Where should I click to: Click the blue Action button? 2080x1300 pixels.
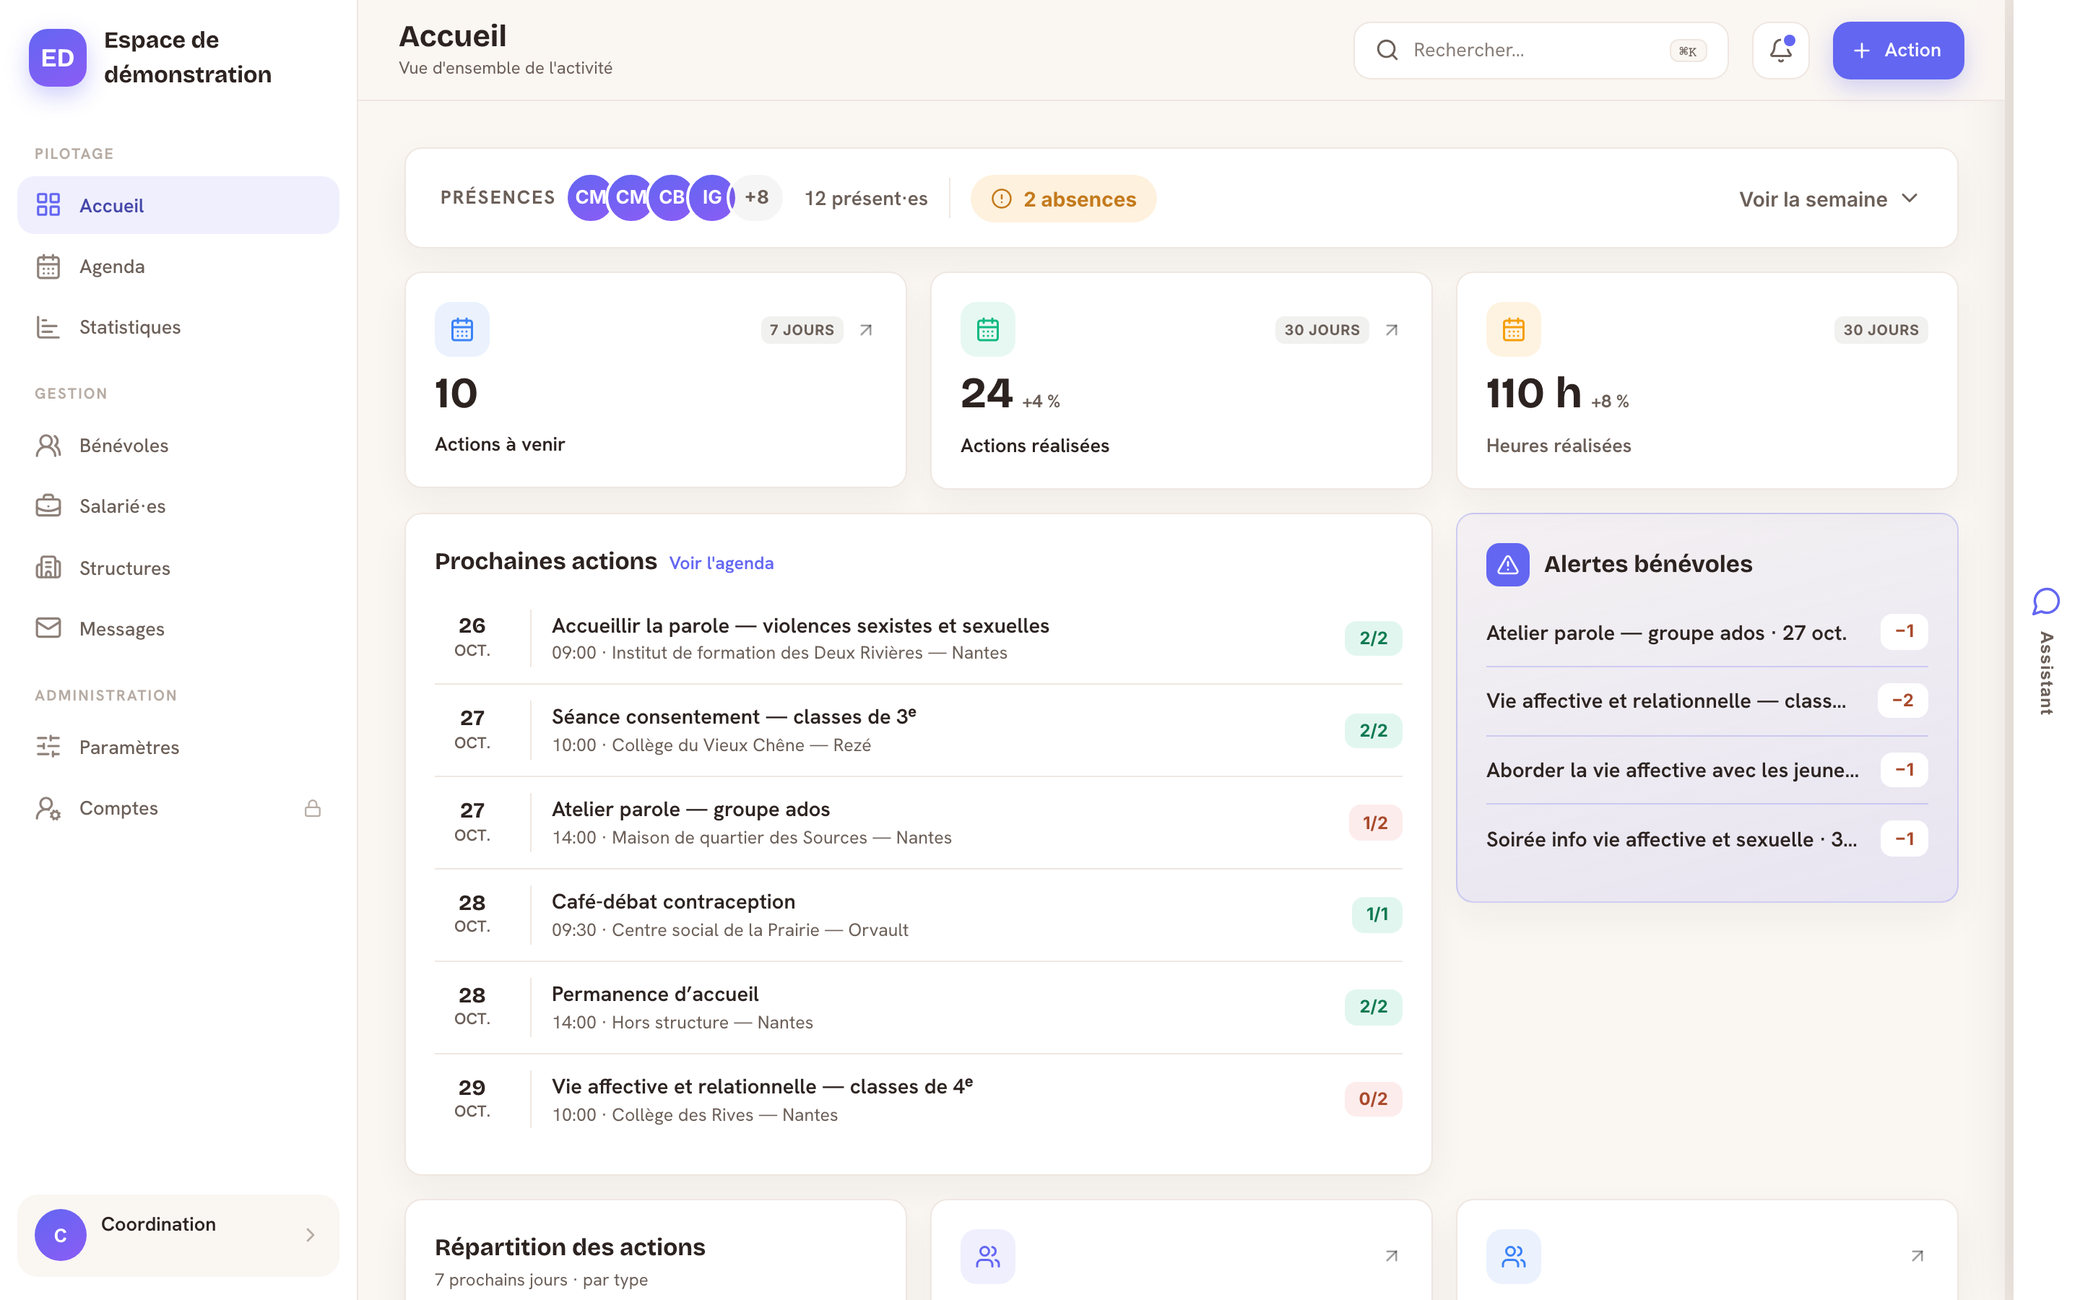[x=1897, y=50]
